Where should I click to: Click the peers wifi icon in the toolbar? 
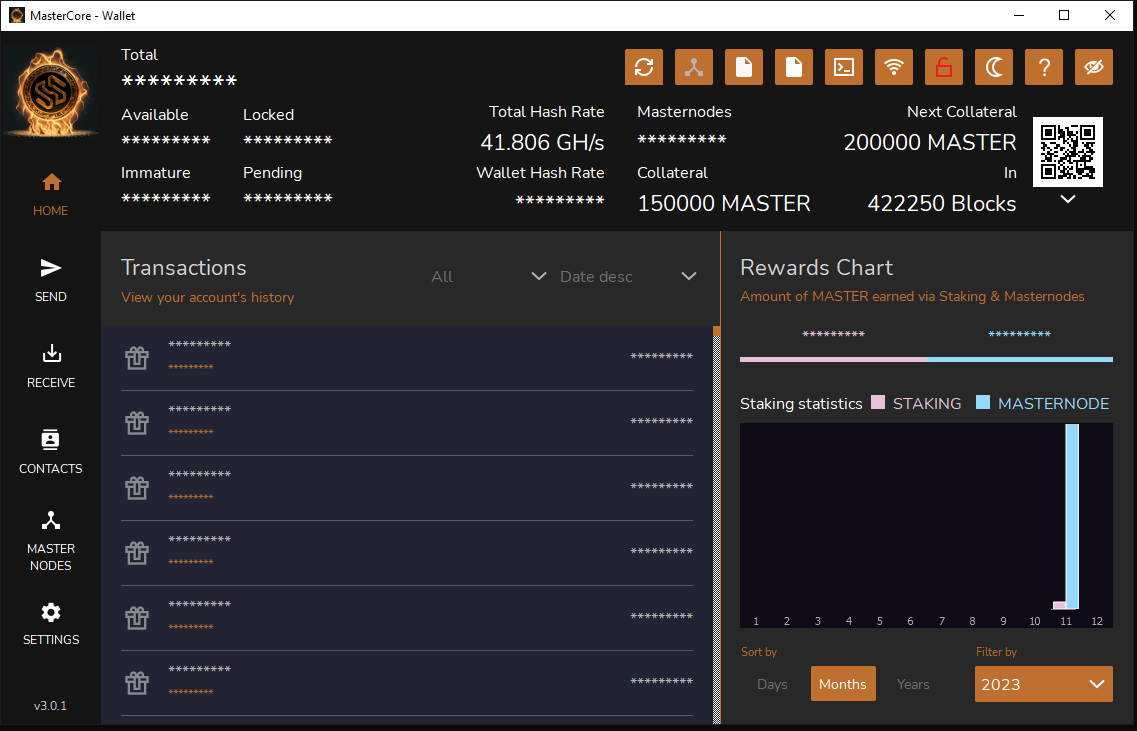[x=893, y=67]
